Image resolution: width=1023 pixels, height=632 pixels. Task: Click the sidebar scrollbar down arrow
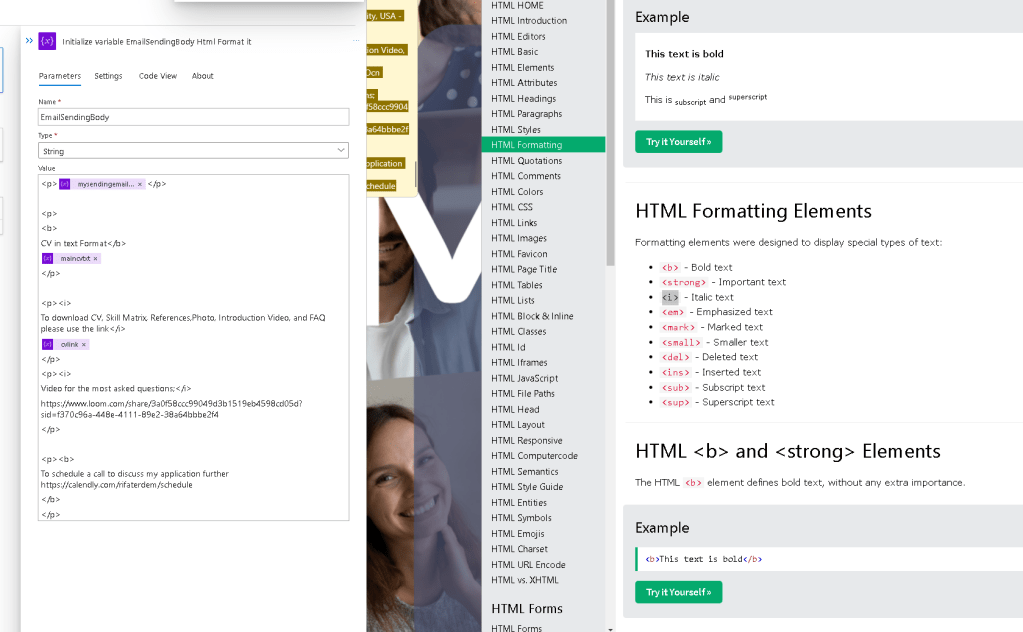coord(611,629)
